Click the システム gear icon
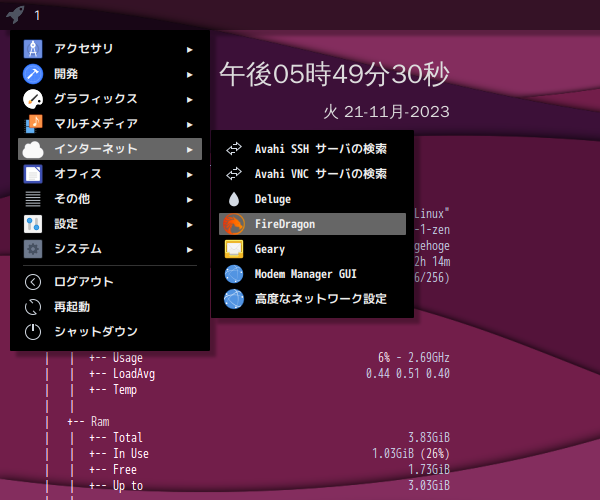Screen dimensions: 600x500 (33, 249)
